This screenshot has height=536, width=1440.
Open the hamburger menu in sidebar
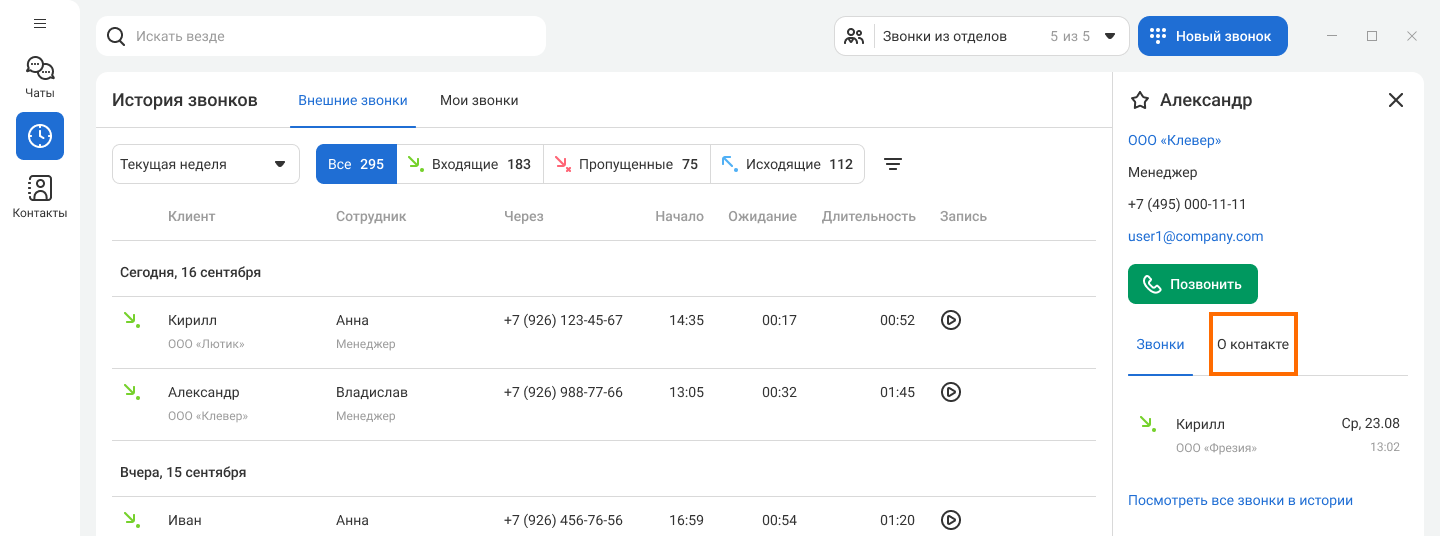click(x=40, y=23)
